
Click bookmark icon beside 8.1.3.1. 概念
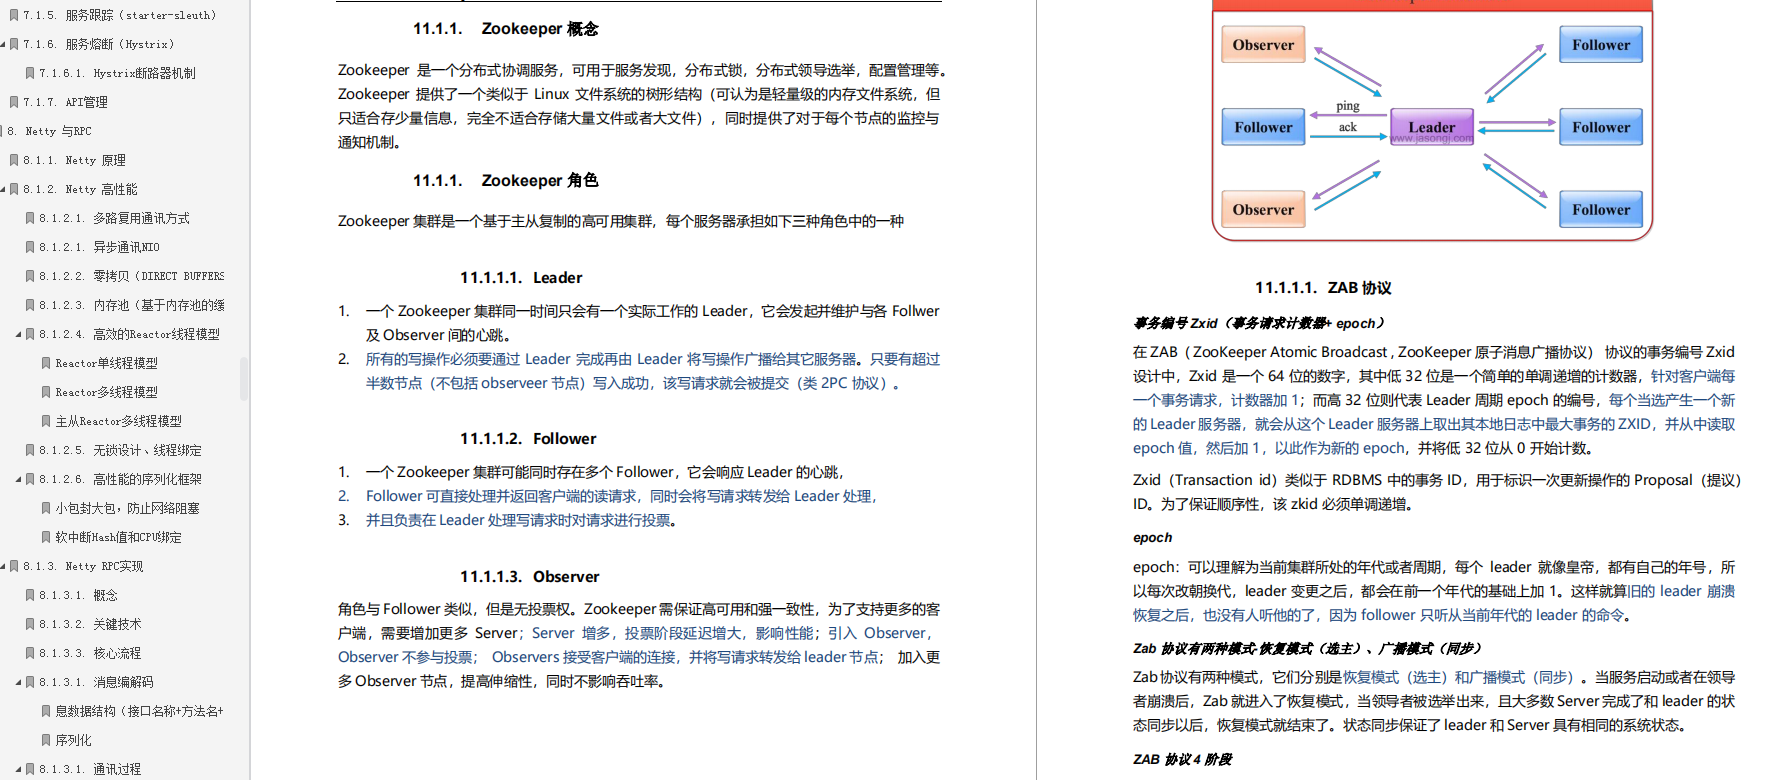[30, 595]
